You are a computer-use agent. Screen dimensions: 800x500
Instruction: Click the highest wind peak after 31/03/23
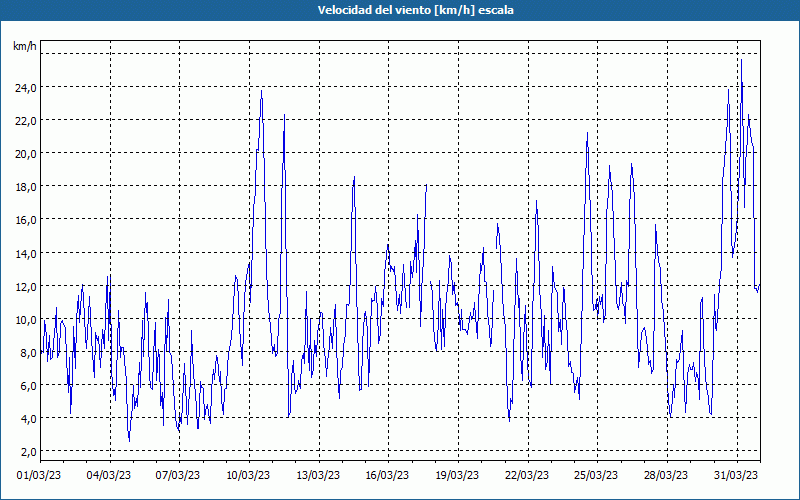point(741,60)
